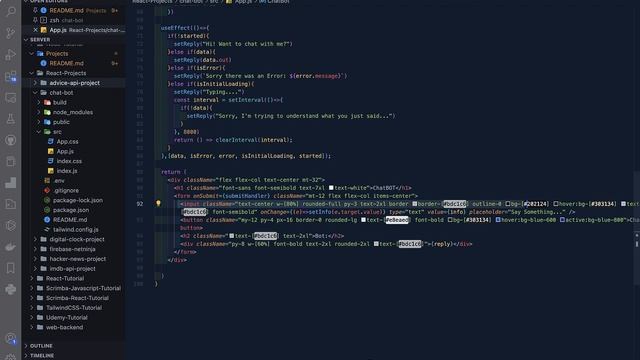Place cursor on 'return (' line in editor
640x360 pixels.
173,172
